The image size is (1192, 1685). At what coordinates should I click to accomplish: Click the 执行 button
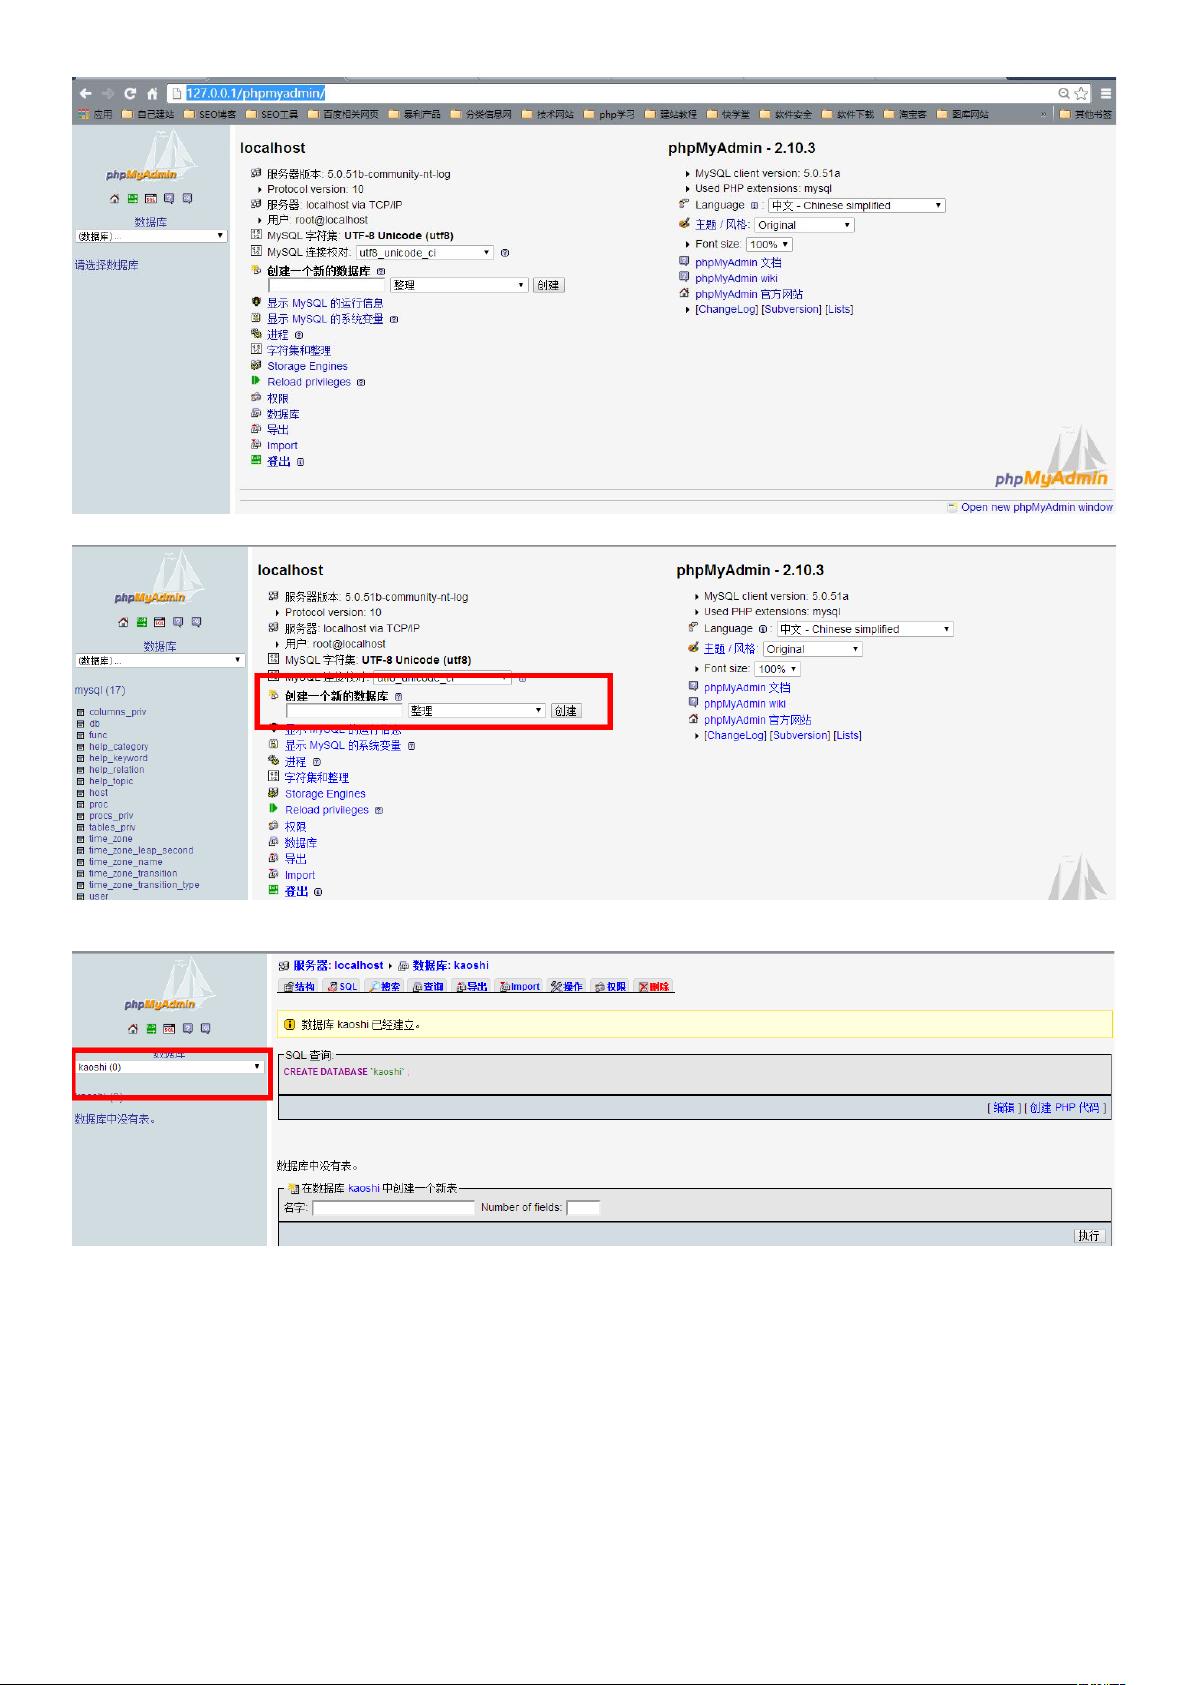1089,1236
